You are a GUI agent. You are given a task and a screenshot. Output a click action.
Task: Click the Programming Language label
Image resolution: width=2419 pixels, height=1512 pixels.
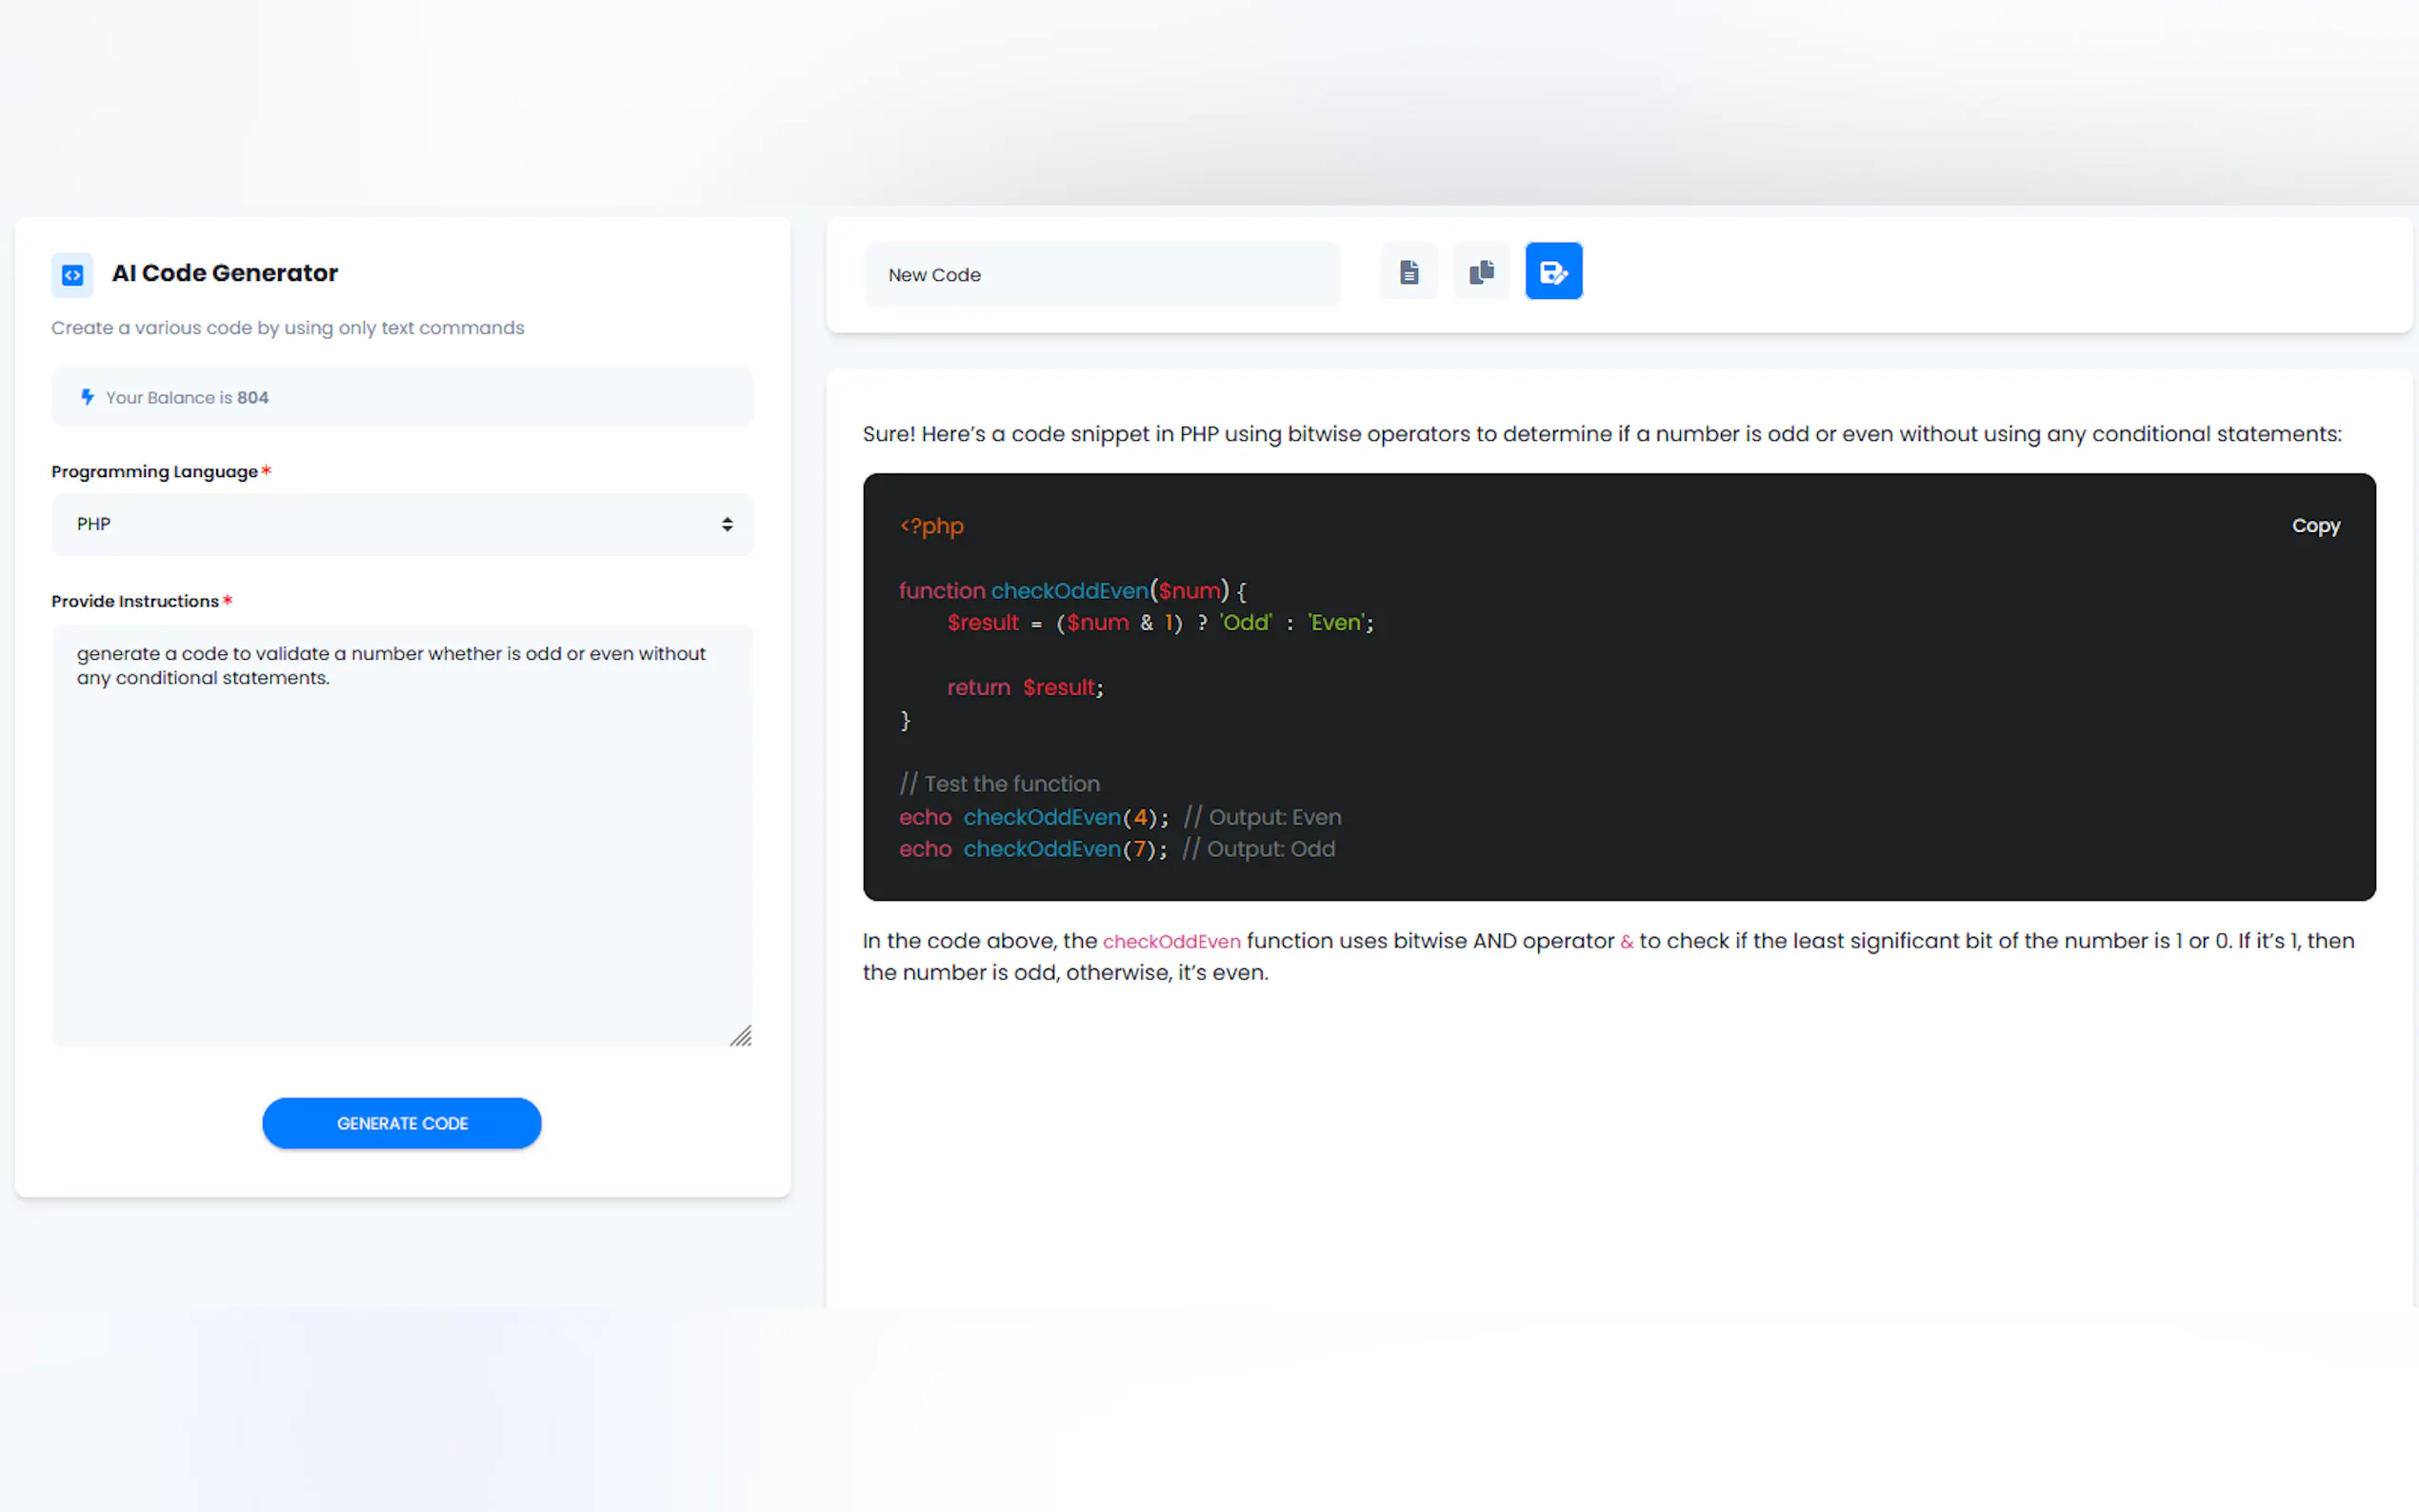(154, 472)
